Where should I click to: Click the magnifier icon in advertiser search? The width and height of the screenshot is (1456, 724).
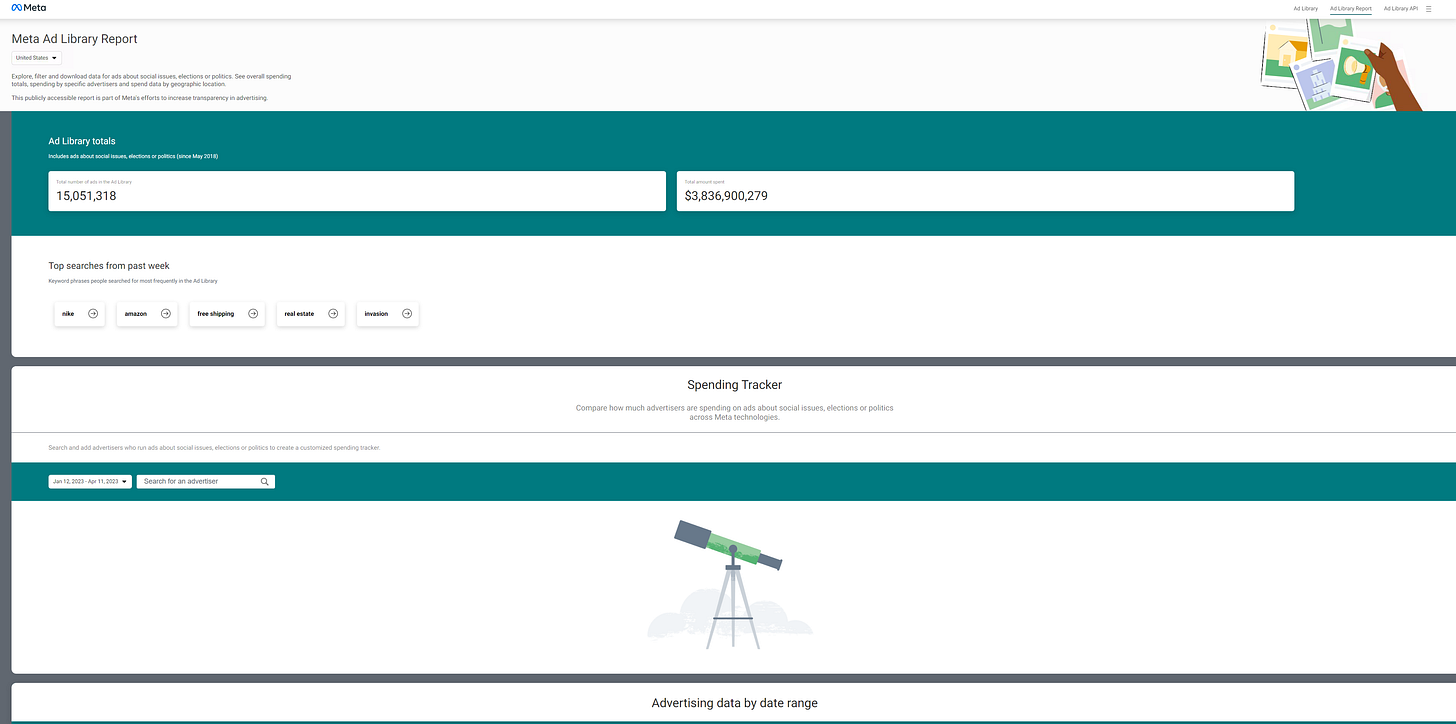click(x=265, y=481)
